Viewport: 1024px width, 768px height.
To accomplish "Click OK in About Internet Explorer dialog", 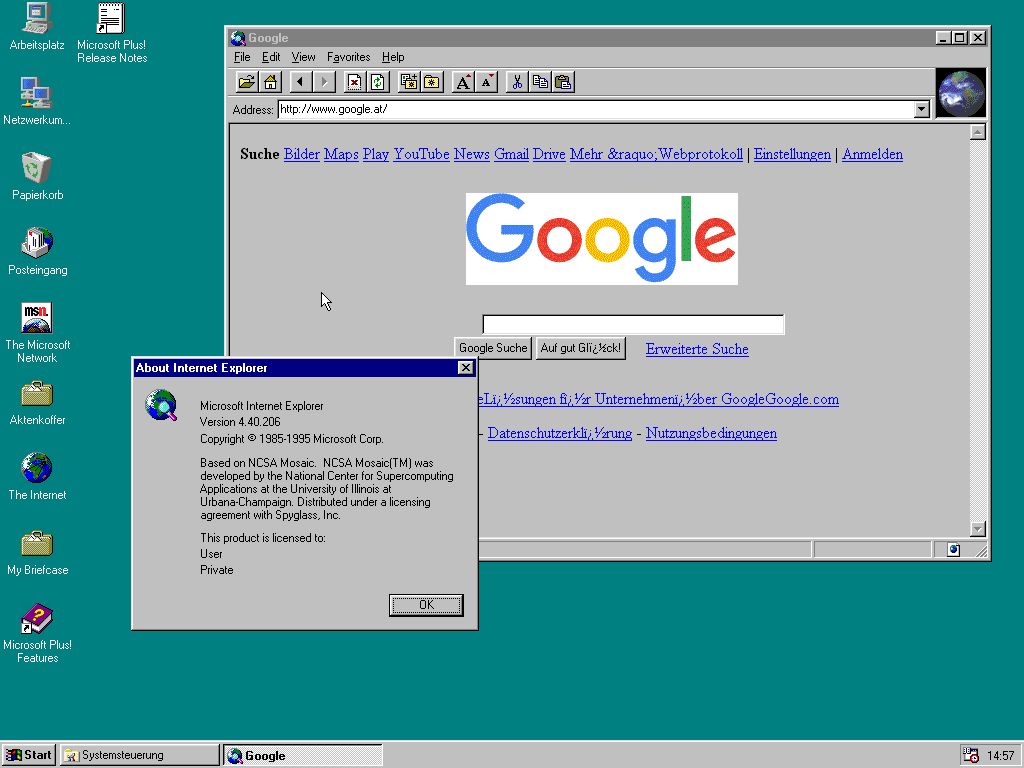I will click(426, 605).
